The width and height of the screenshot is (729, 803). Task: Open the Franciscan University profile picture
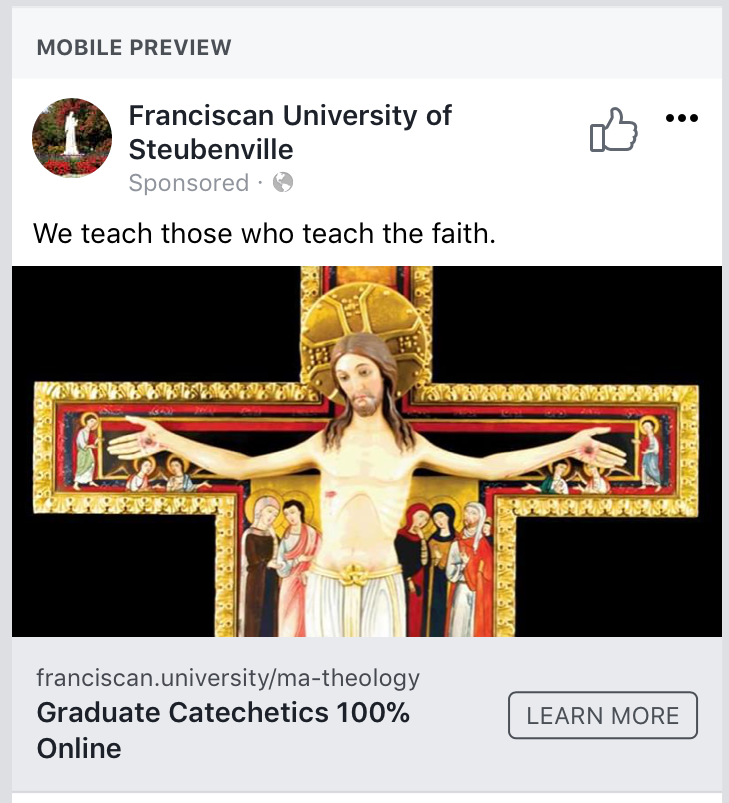(72, 138)
